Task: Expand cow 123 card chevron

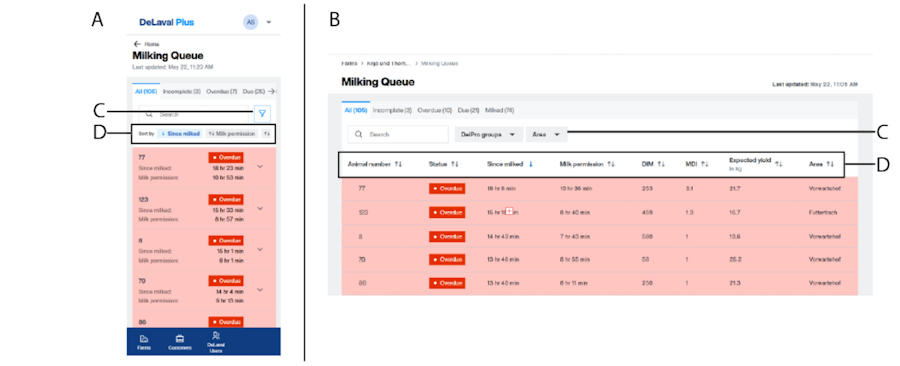Action: coord(260,208)
